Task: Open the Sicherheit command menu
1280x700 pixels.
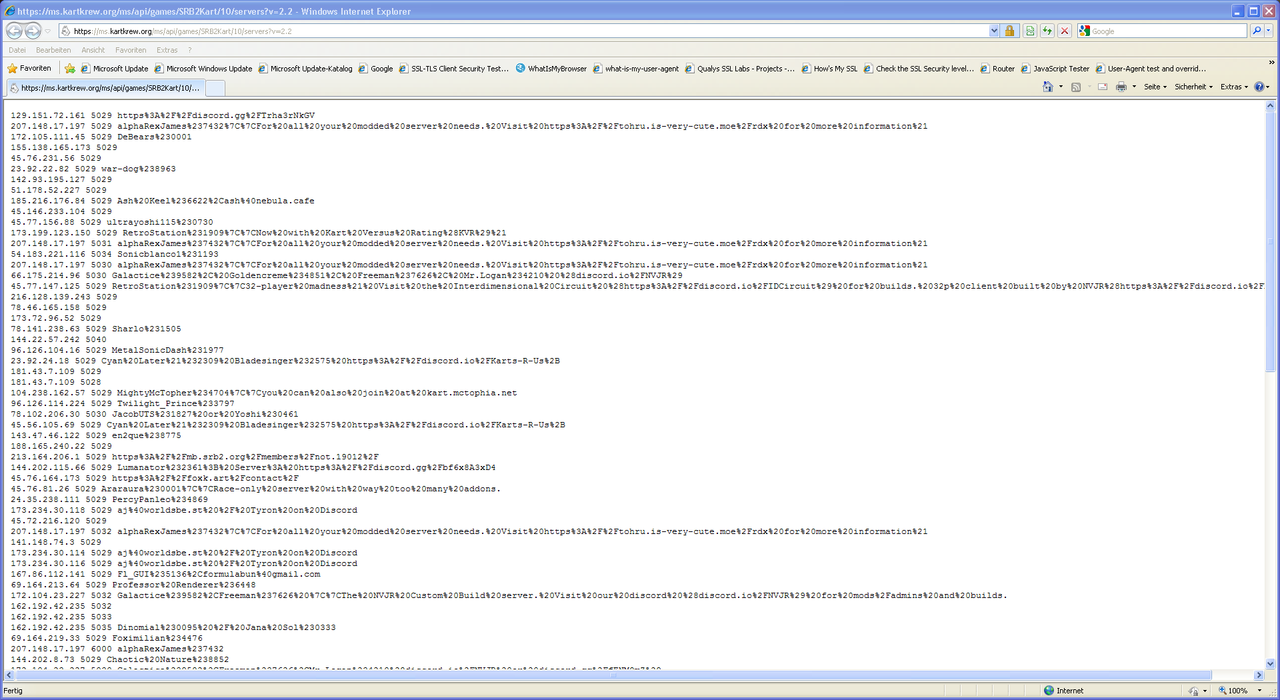Action: (x=1193, y=87)
